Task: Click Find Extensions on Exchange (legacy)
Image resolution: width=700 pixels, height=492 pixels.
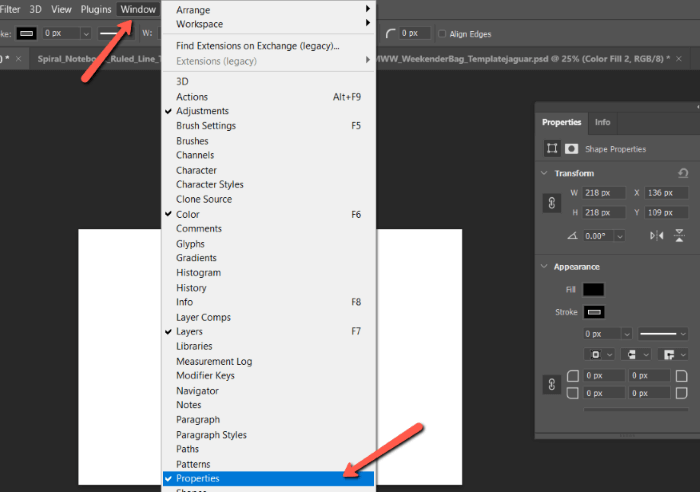Action: point(258,46)
